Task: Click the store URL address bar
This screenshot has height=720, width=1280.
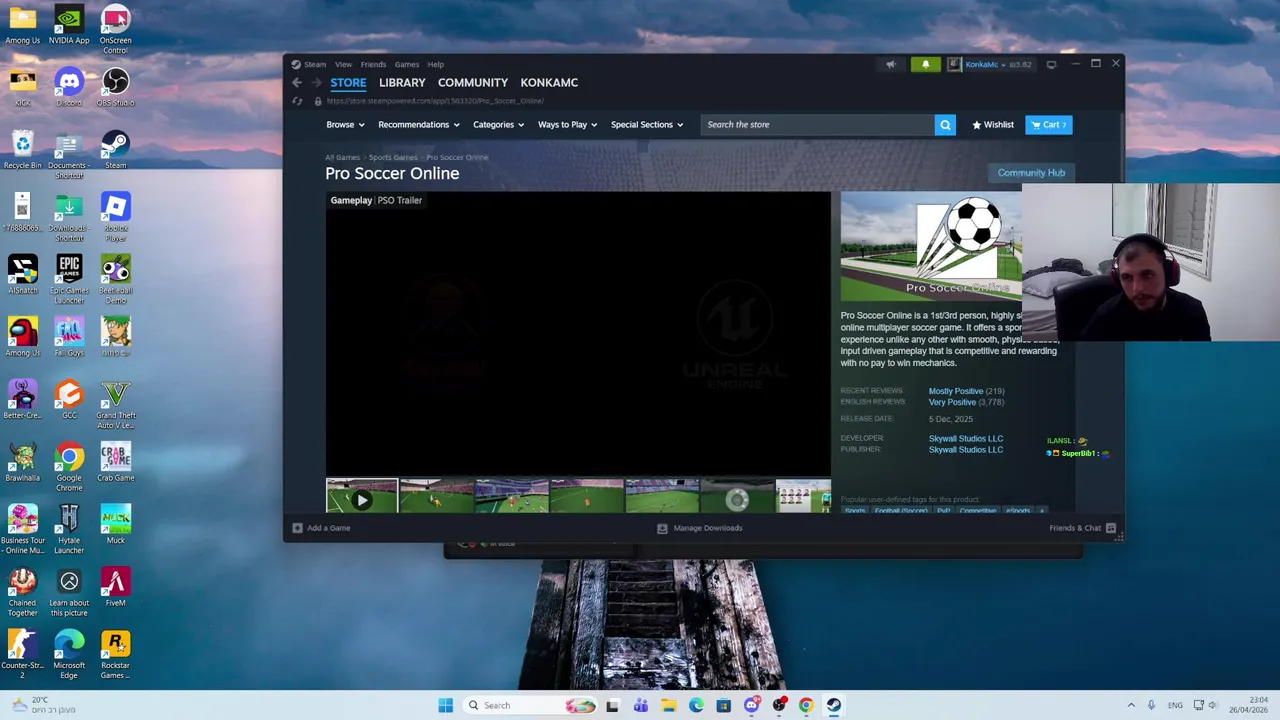Action: point(436,101)
